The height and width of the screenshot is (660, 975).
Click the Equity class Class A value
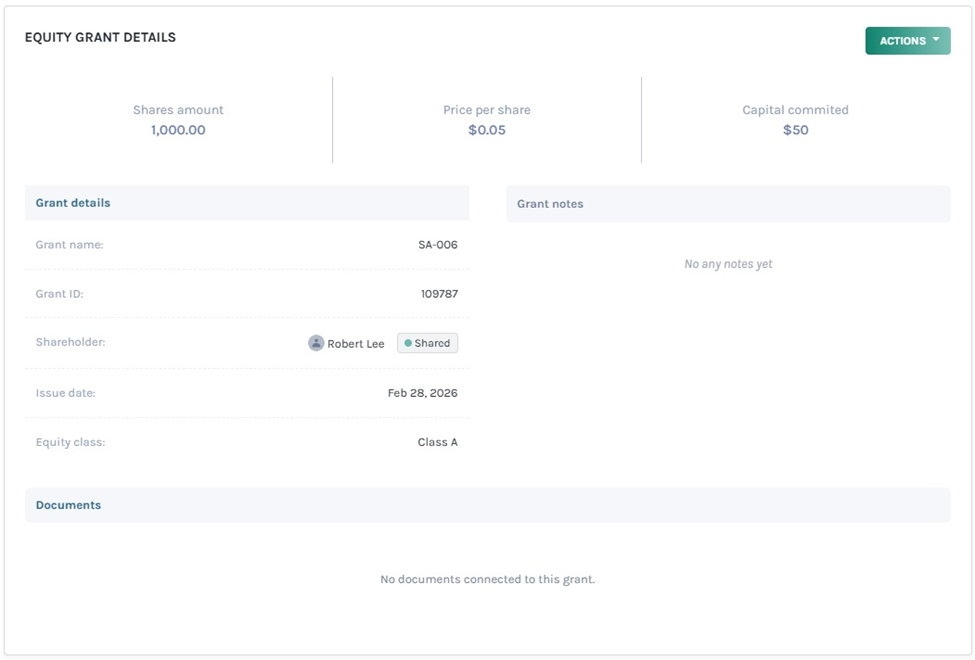click(x=436, y=441)
